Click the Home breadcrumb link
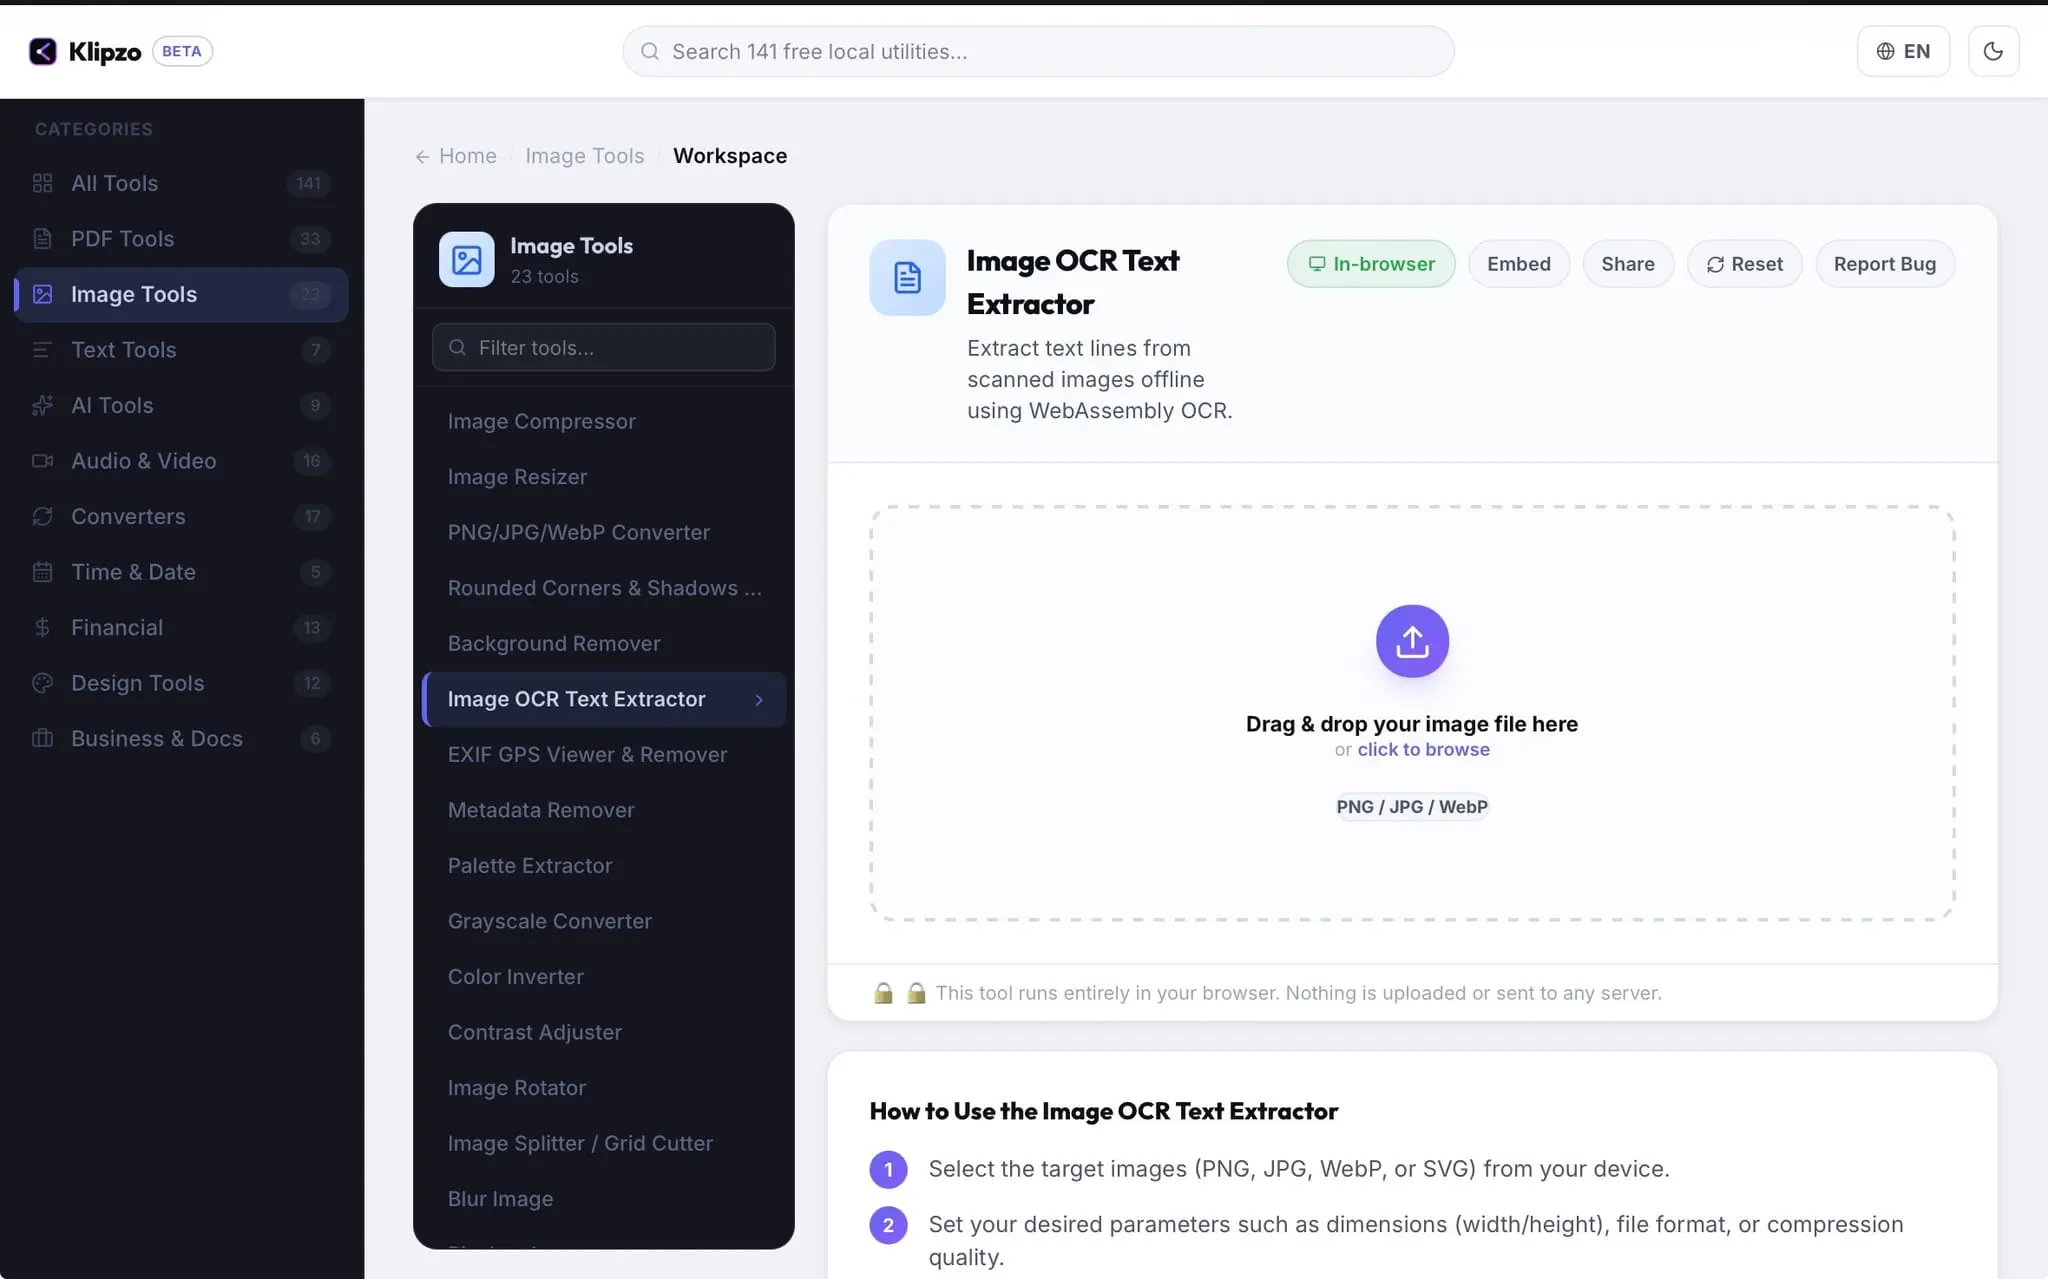Image resolution: width=2048 pixels, height=1279 pixels. click(x=467, y=156)
